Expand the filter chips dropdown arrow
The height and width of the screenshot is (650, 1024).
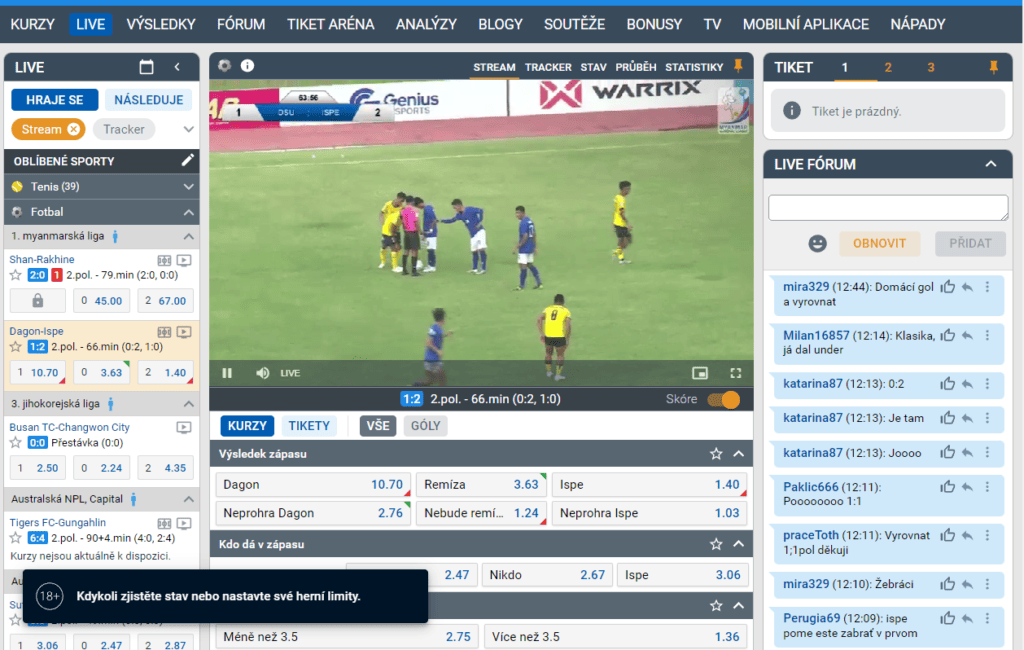click(188, 129)
